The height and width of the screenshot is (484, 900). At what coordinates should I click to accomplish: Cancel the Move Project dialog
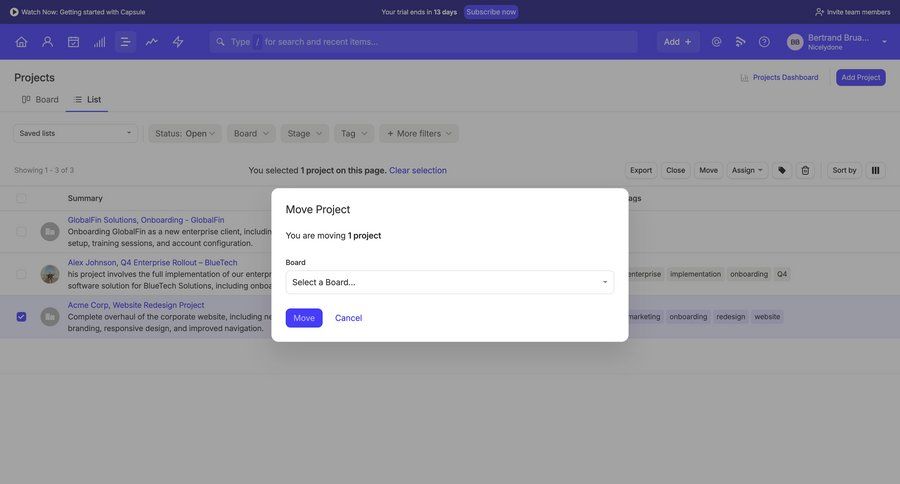point(348,318)
